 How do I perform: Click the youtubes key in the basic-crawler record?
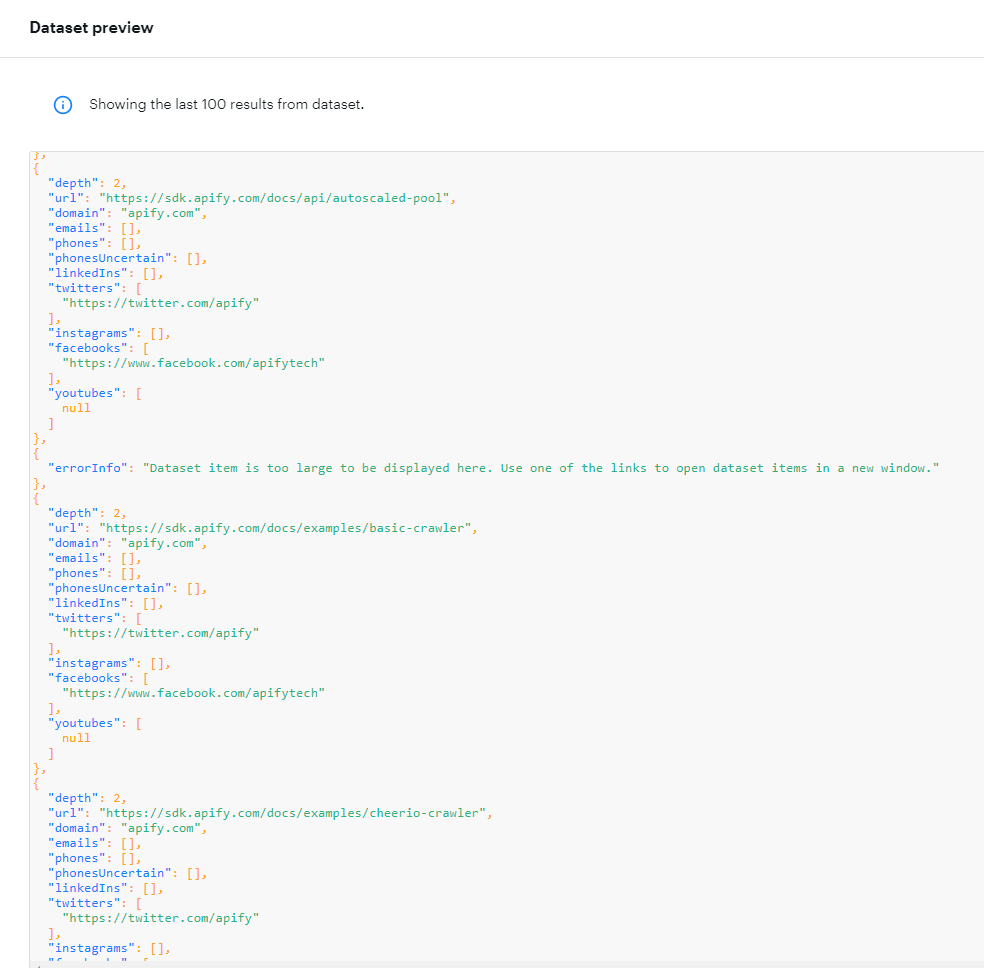(x=84, y=723)
